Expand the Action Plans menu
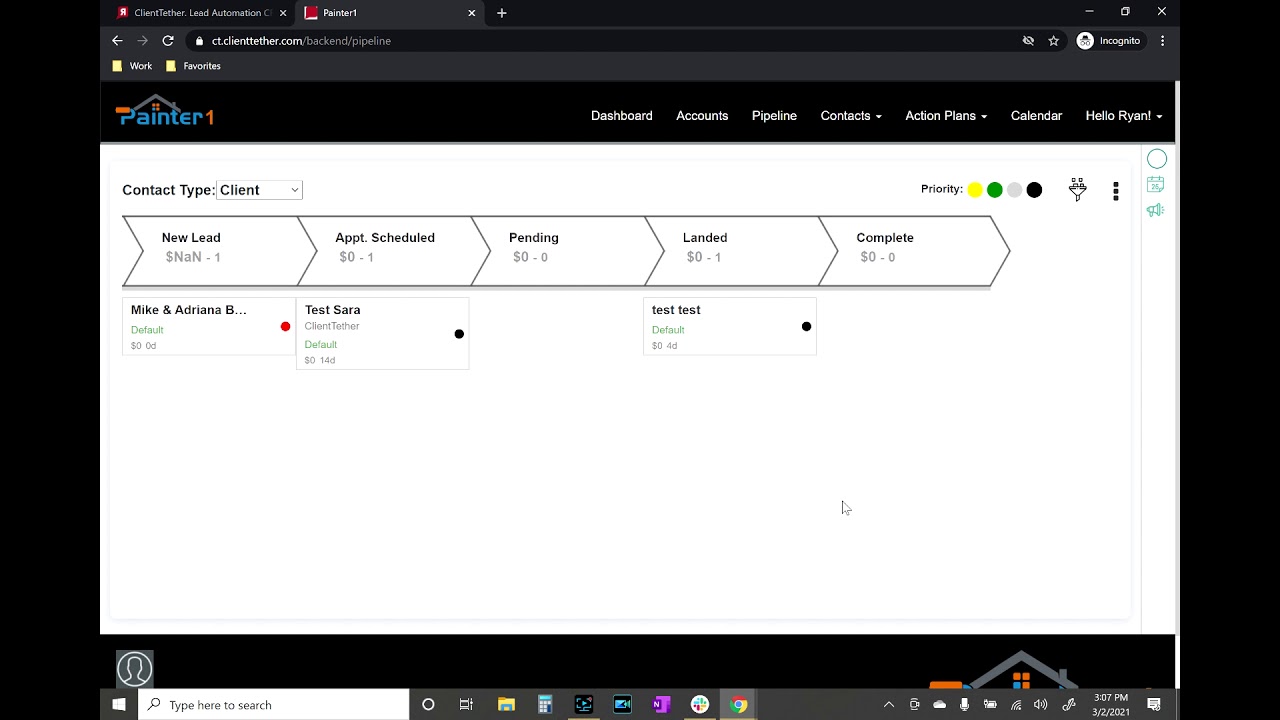Viewport: 1280px width, 720px height. [x=946, y=116]
